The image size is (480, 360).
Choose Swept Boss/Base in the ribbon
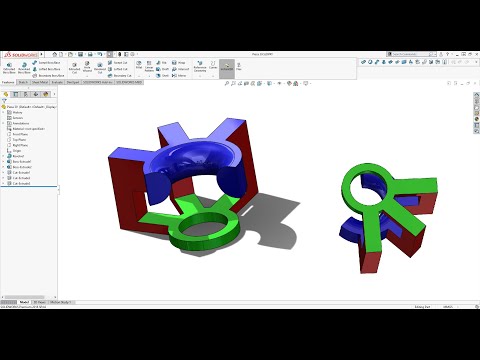point(46,63)
